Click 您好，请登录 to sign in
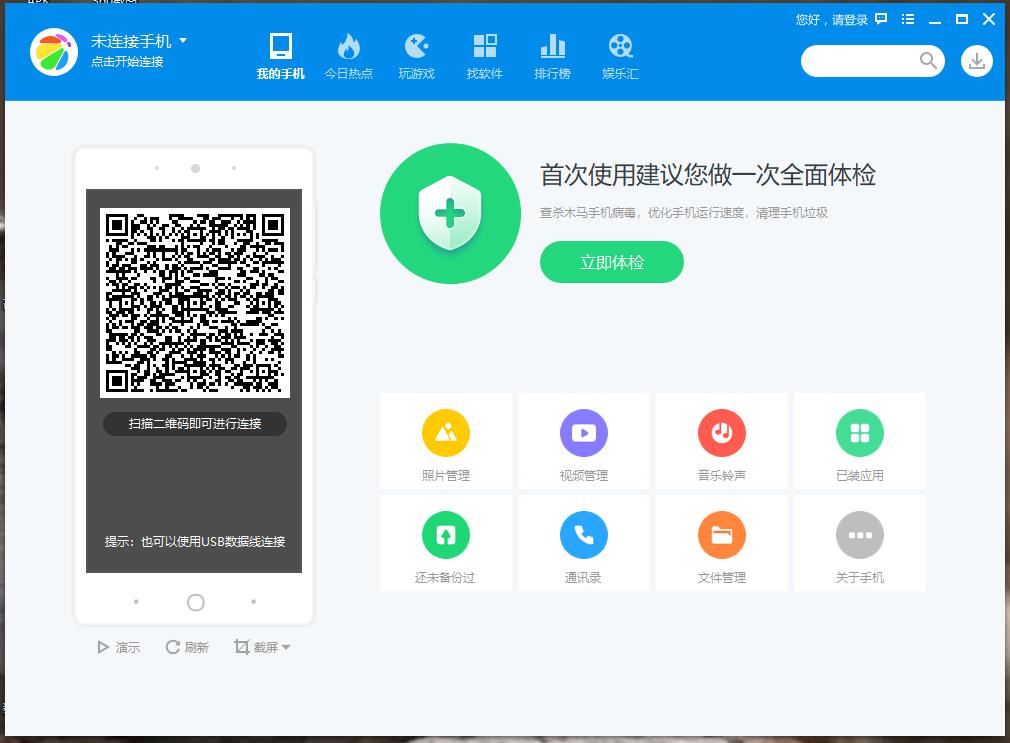The height and width of the screenshot is (743, 1010). coord(832,20)
